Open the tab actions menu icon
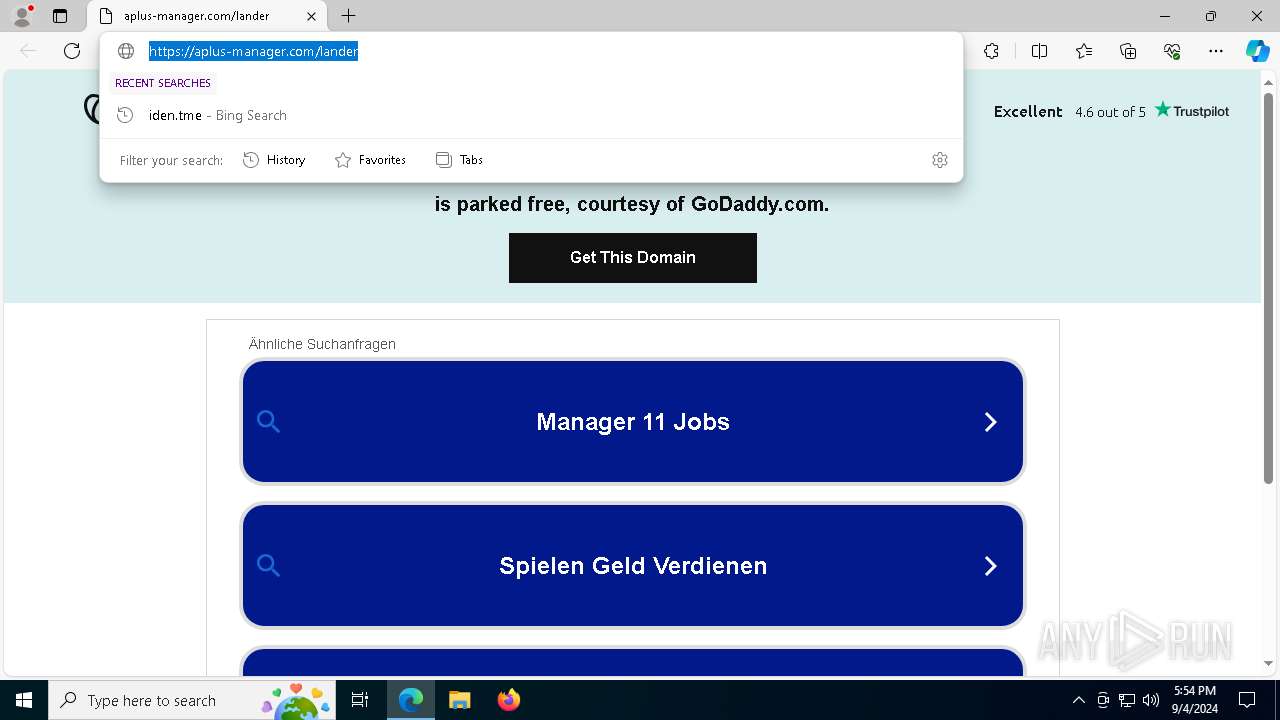Viewport: 1280px width, 720px height. click(x=60, y=16)
